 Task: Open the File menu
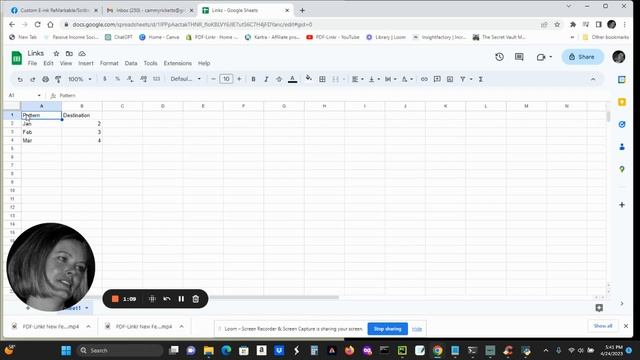[32, 63]
